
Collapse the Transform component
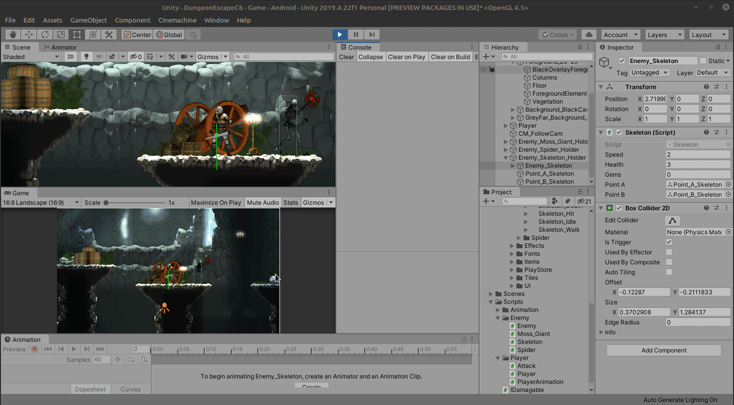(601, 87)
